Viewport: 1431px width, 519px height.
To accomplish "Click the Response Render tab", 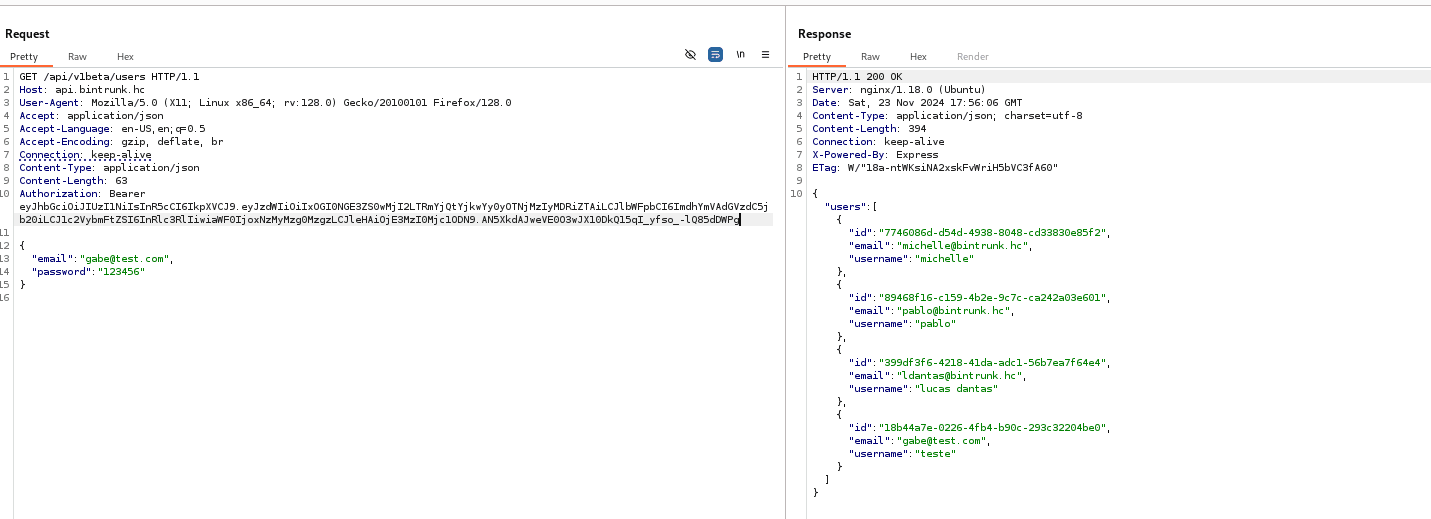I will [972, 57].
